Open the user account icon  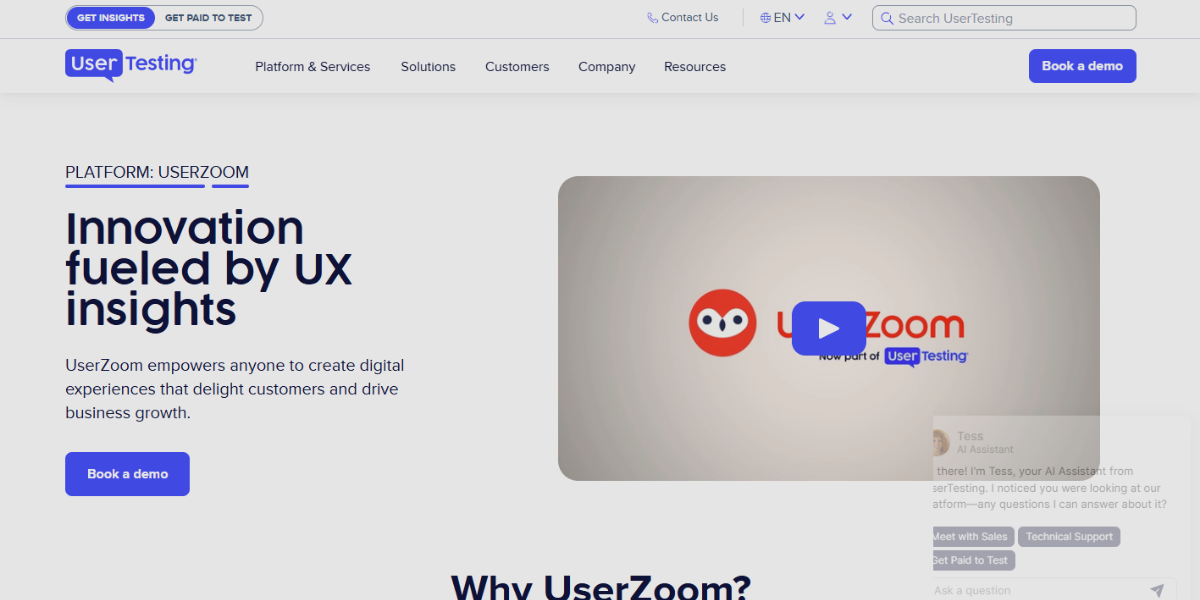pyautogui.click(x=831, y=17)
